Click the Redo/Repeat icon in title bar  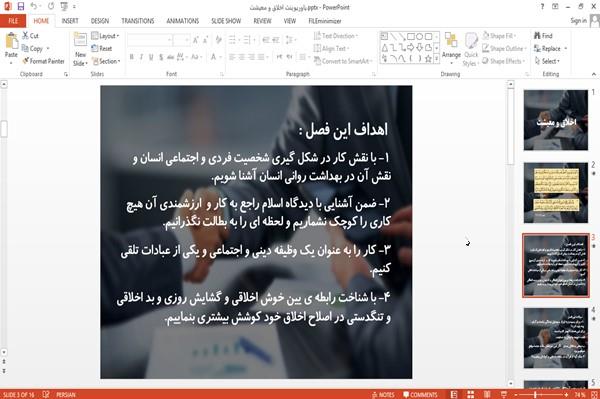(51, 6)
